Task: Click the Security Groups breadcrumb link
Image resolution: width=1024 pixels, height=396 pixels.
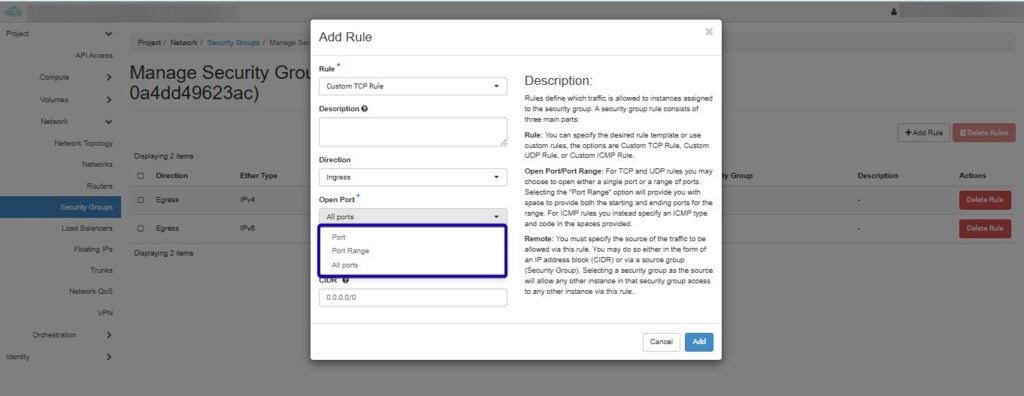Action: coord(233,42)
